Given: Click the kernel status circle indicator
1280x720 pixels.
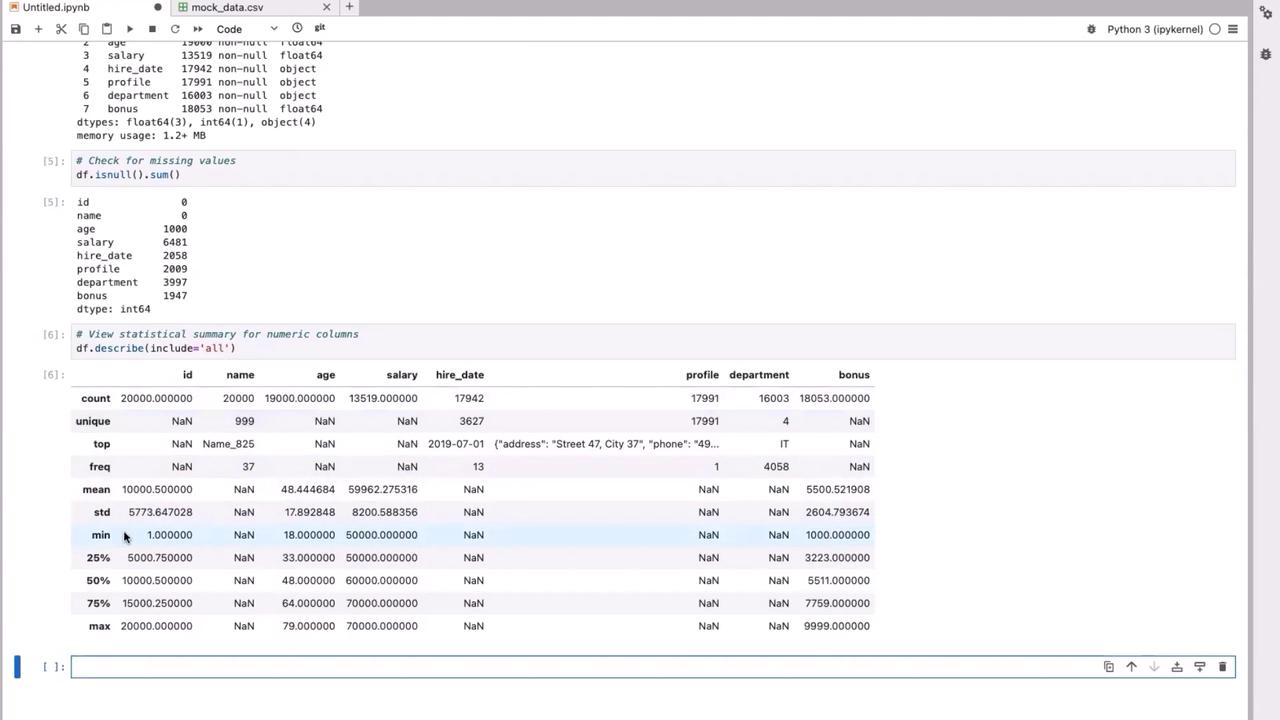Looking at the screenshot, I should (1215, 29).
